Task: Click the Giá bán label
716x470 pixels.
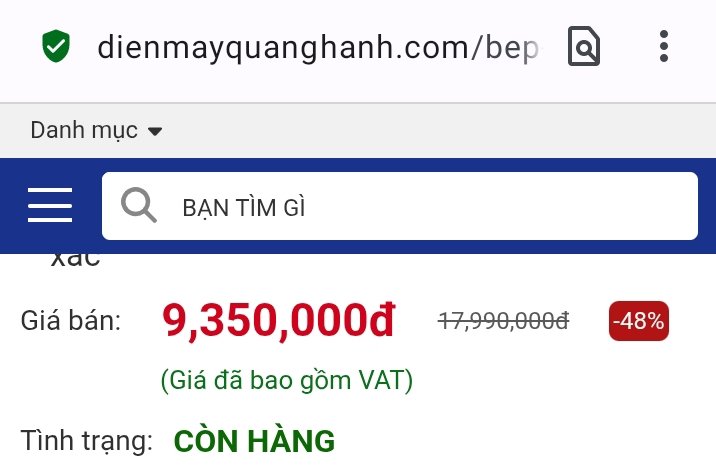Action: tap(71, 321)
